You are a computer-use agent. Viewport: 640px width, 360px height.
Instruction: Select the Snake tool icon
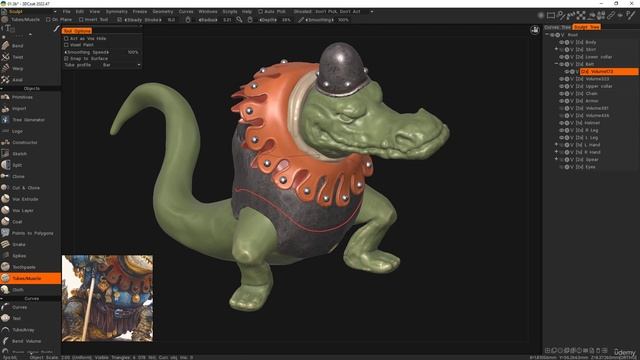tap(5, 244)
